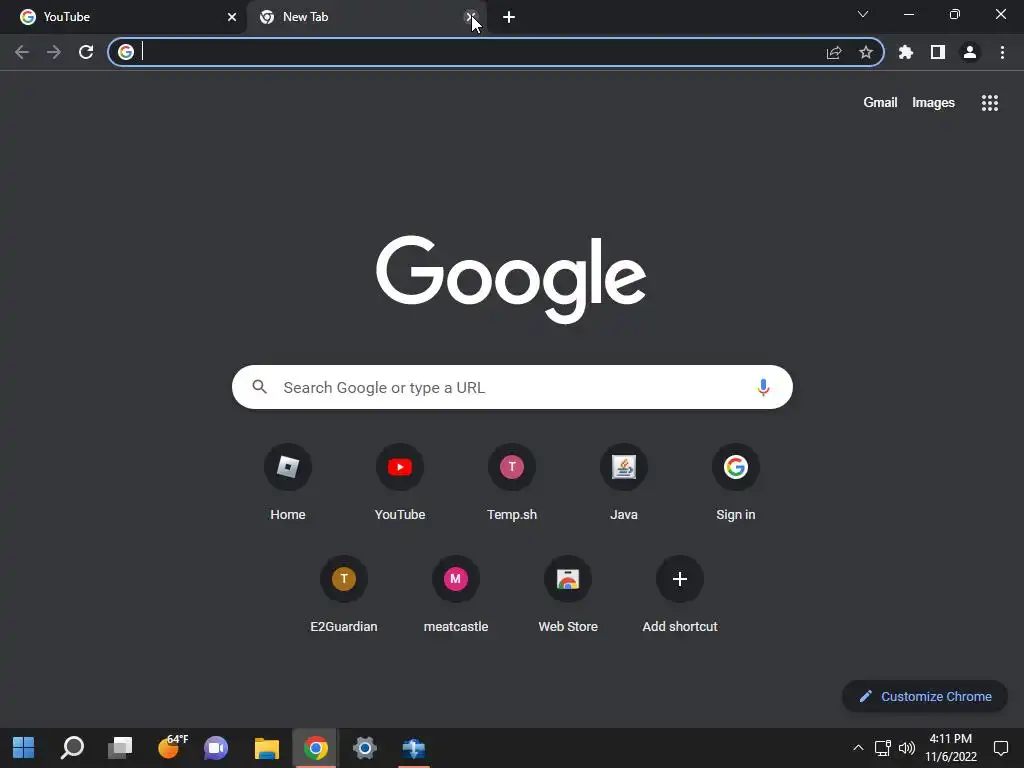Open the Windows Start menu

click(24, 748)
